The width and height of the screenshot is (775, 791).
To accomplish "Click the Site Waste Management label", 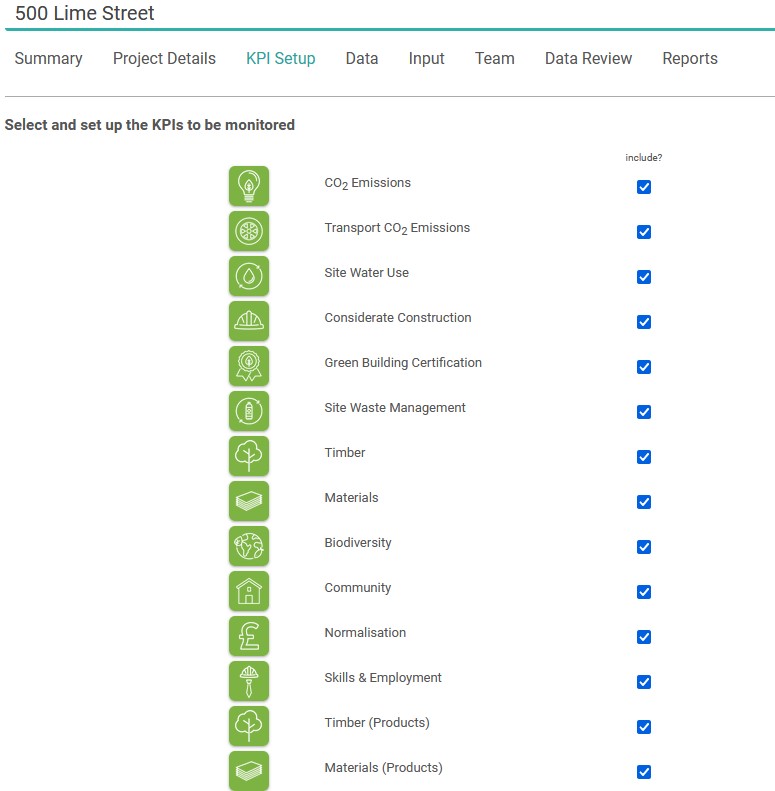I will (395, 408).
